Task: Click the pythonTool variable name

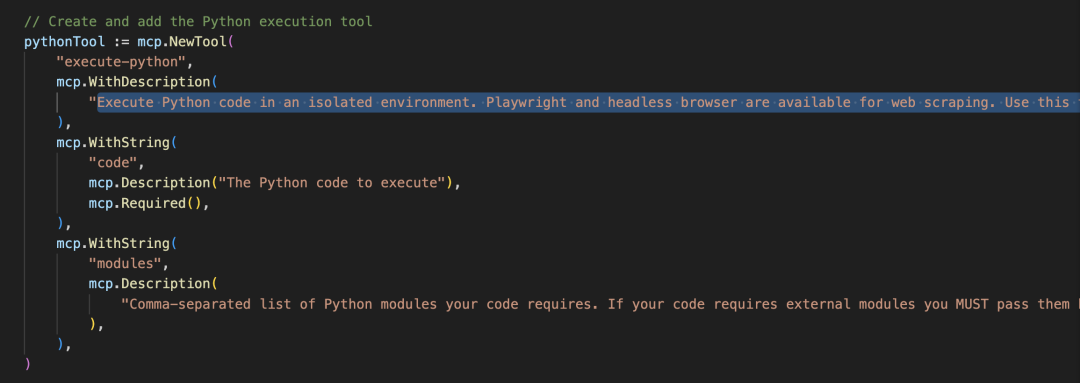Action: [65, 41]
